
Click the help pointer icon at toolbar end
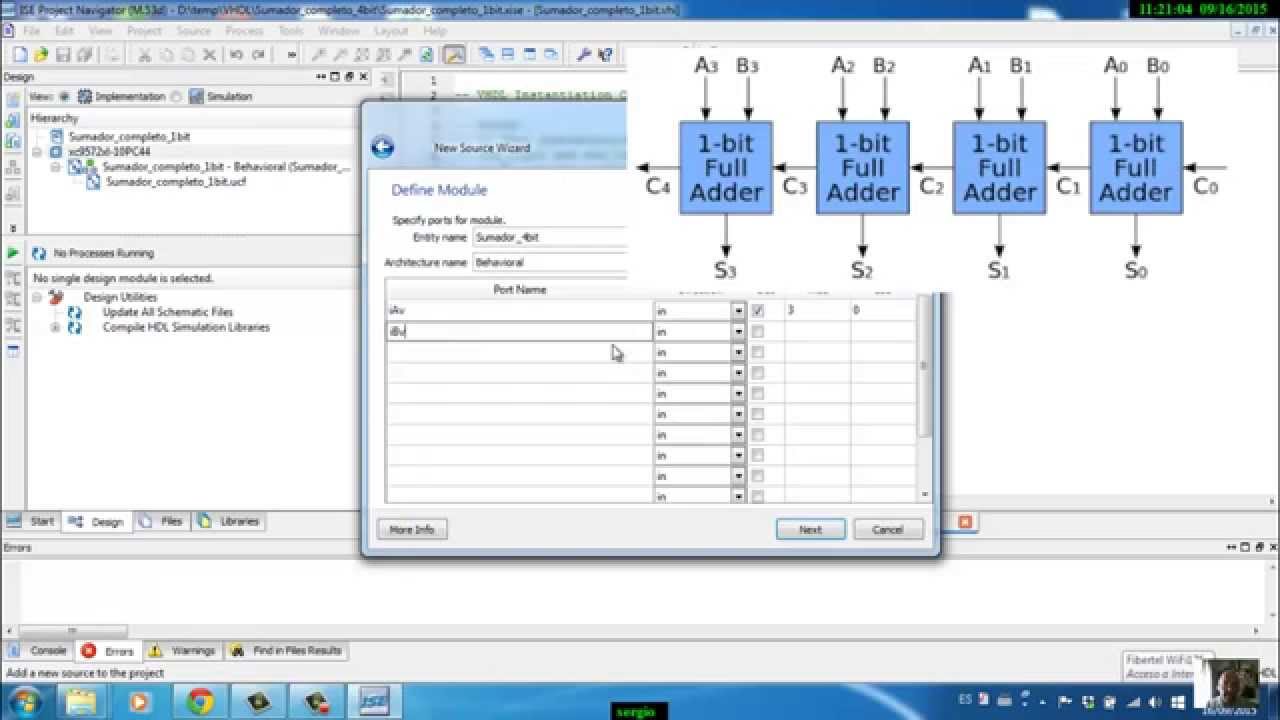pyautogui.click(x=606, y=55)
